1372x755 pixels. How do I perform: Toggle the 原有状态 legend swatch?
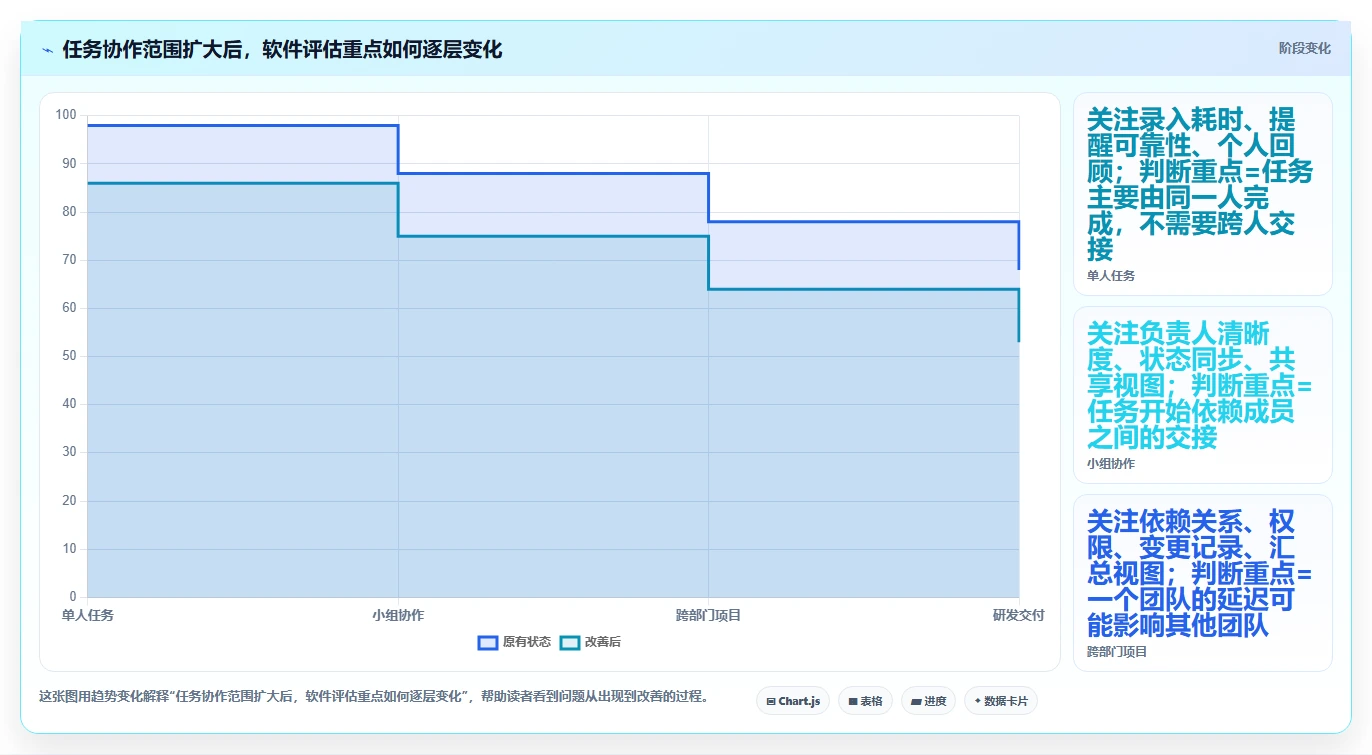(x=488, y=642)
